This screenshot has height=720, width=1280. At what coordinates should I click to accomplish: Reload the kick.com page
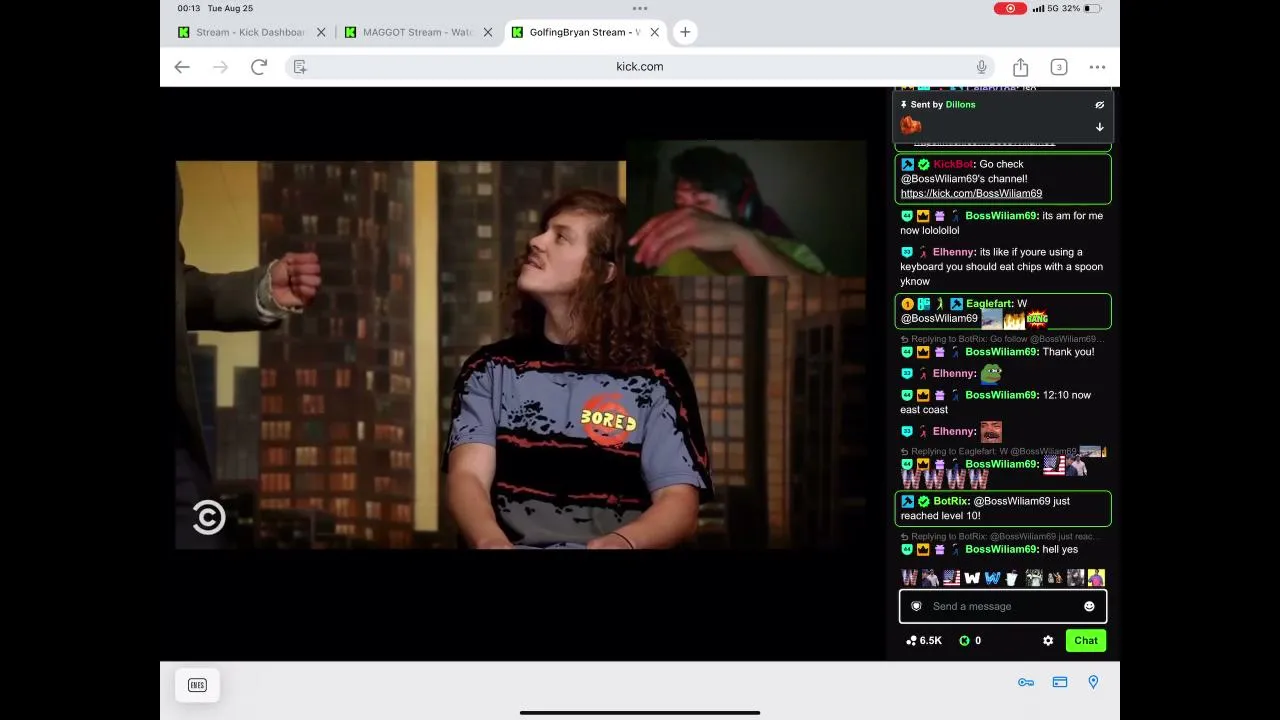pyautogui.click(x=259, y=67)
